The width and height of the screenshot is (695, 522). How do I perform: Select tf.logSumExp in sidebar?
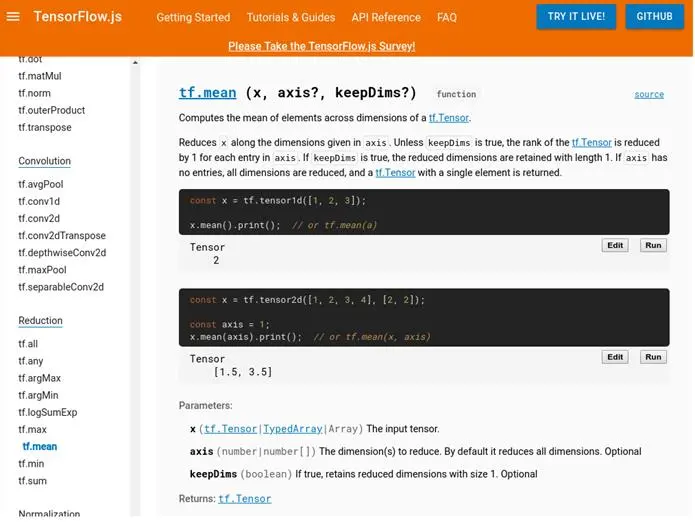pyautogui.click(x=47, y=412)
